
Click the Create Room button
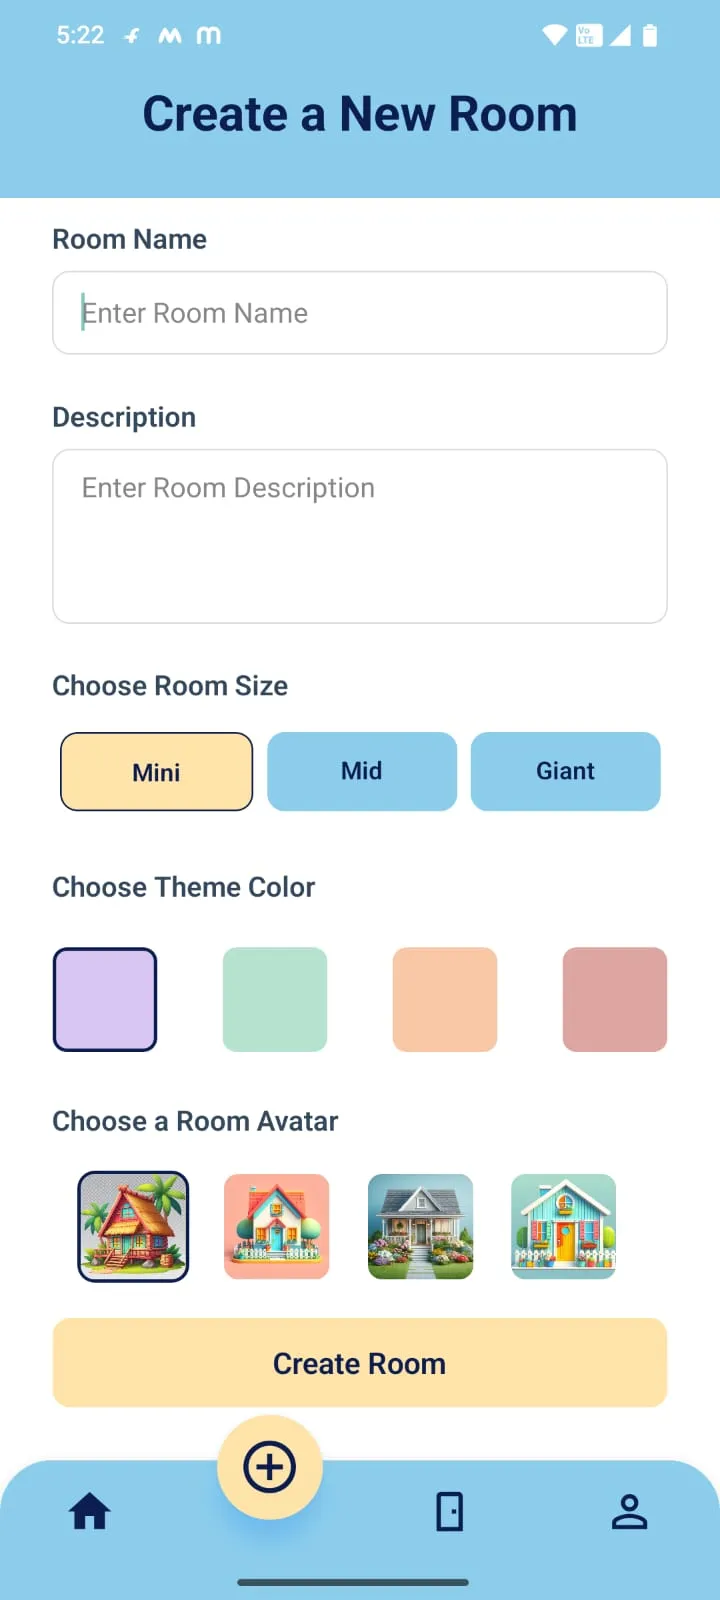tap(360, 1363)
